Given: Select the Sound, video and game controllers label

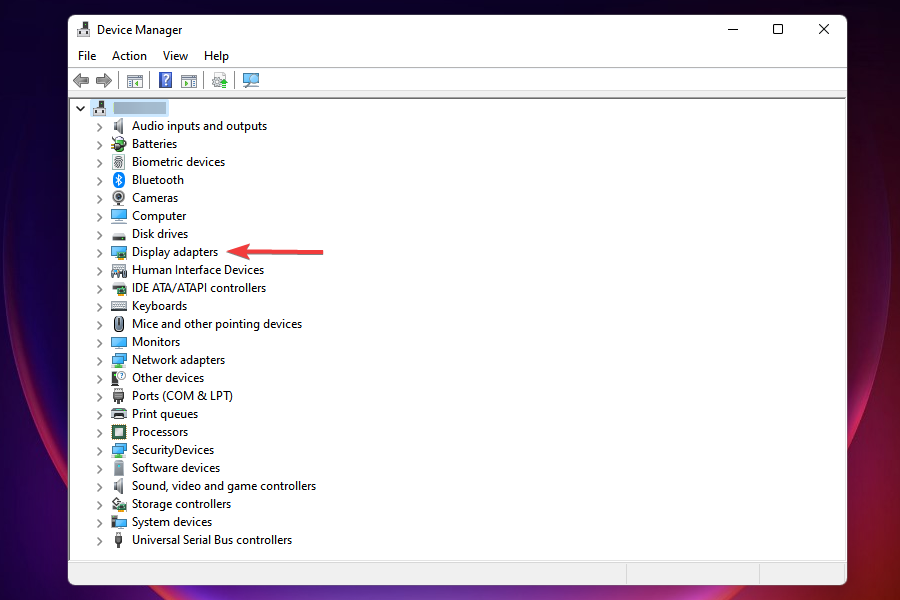Looking at the screenshot, I should (224, 486).
